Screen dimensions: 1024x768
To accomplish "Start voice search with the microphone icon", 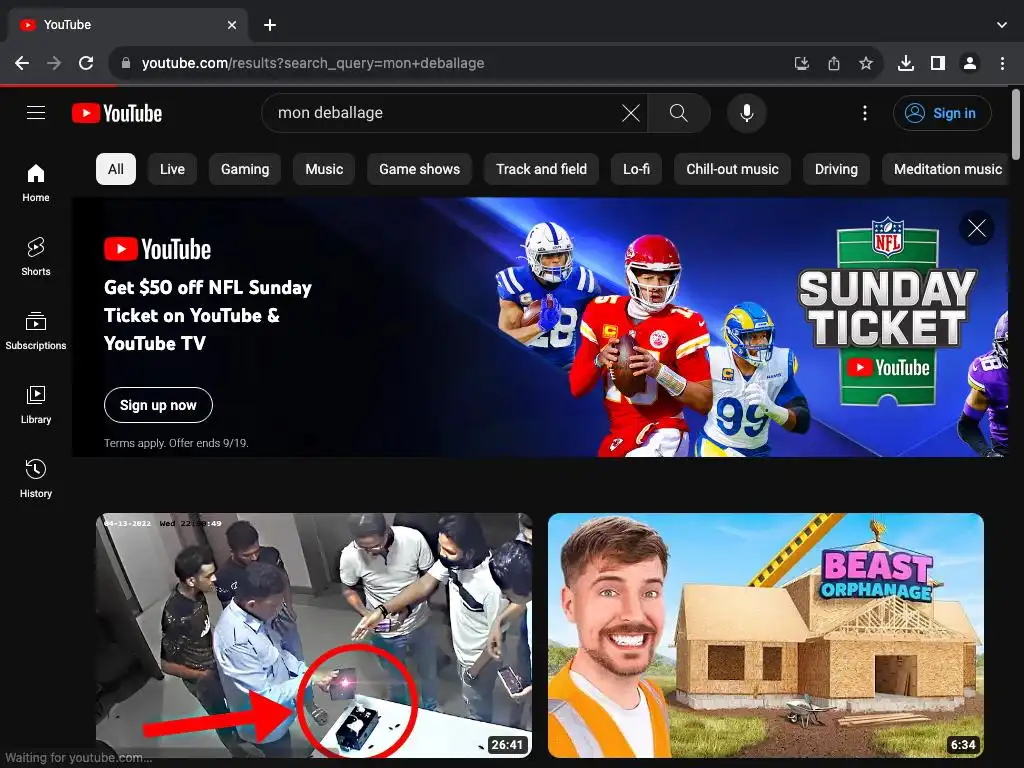I will [746, 113].
